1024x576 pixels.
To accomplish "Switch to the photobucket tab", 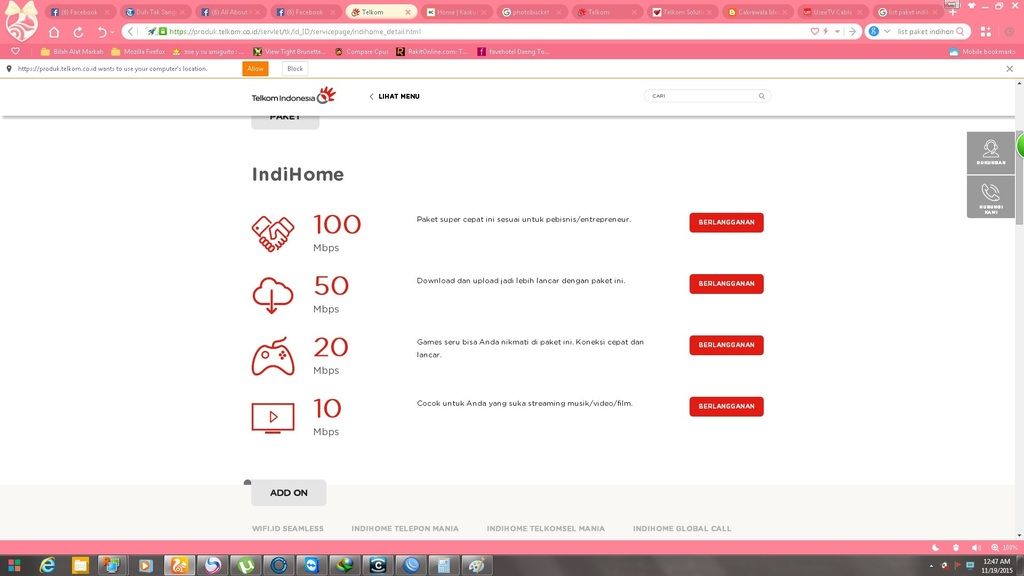I will pyautogui.click(x=531, y=12).
